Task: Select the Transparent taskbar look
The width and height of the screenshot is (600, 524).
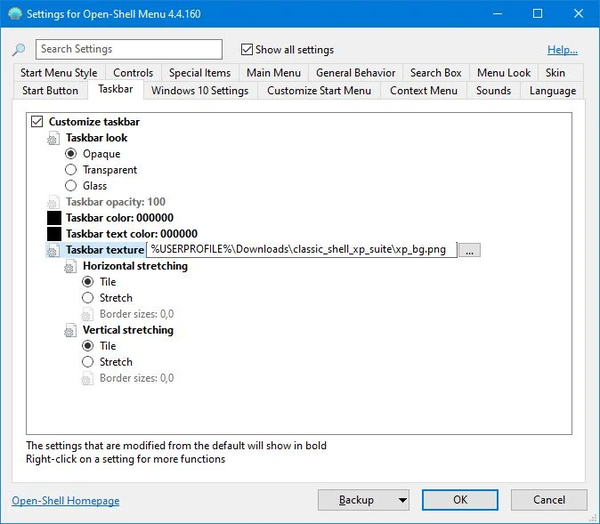Action: tap(71, 170)
